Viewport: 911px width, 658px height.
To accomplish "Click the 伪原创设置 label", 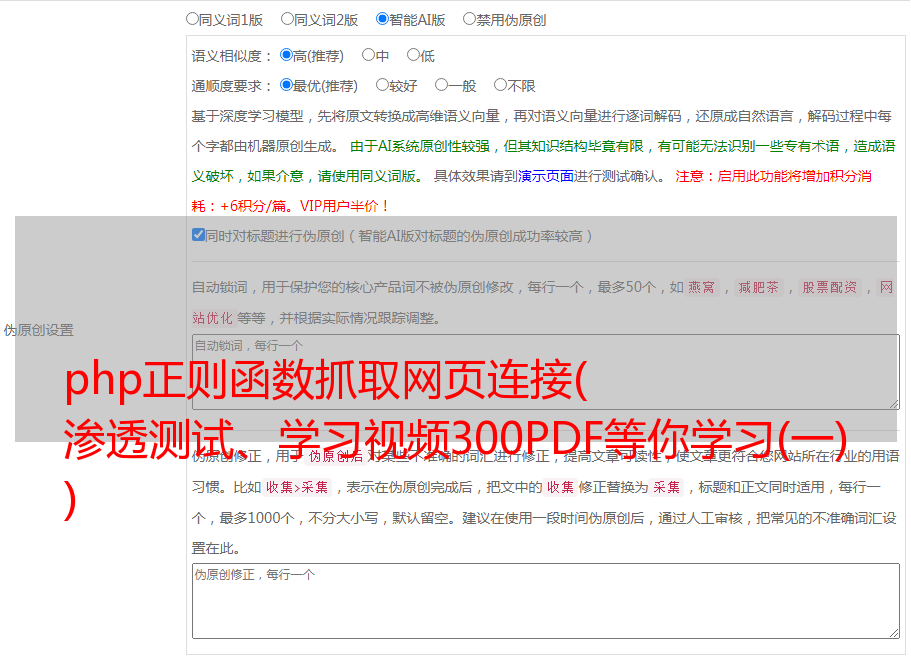I will coord(39,330).
